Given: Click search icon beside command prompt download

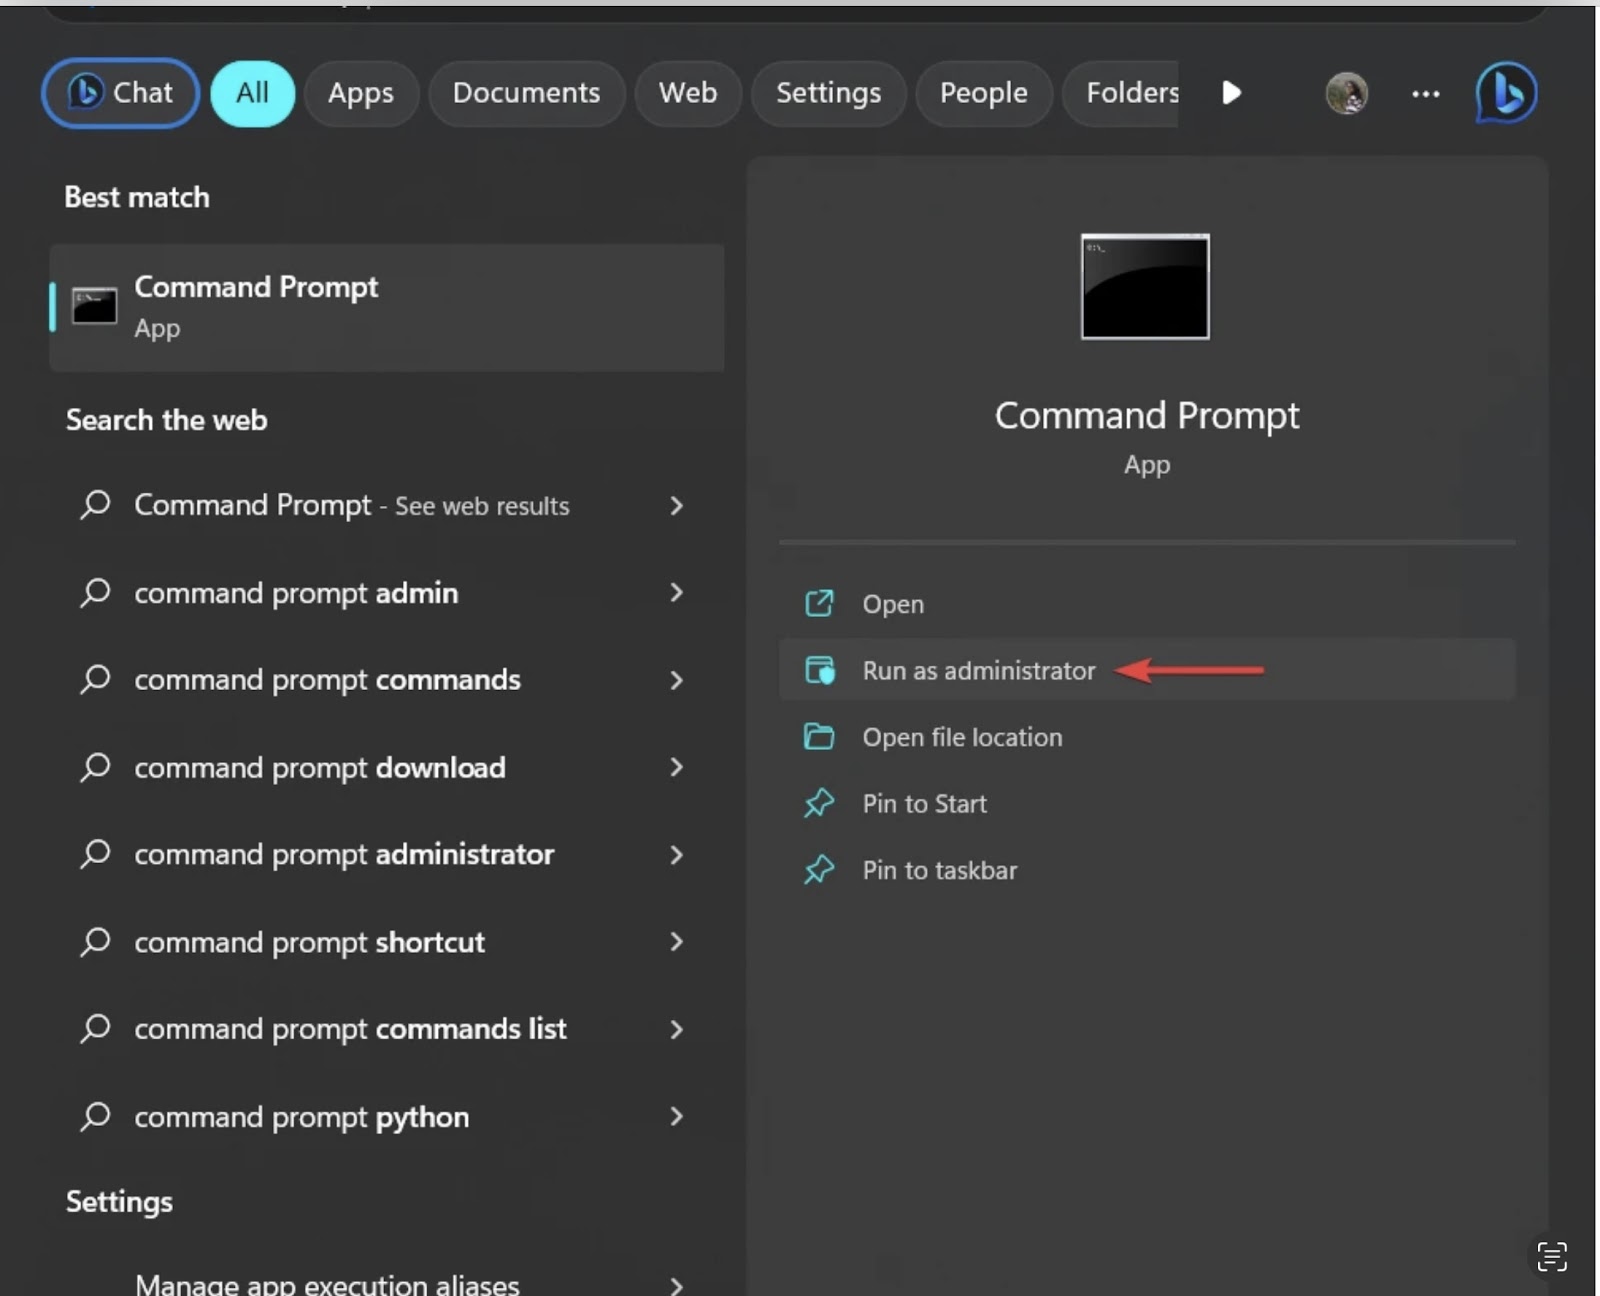Looking at the screenshot, I should 95,767.
